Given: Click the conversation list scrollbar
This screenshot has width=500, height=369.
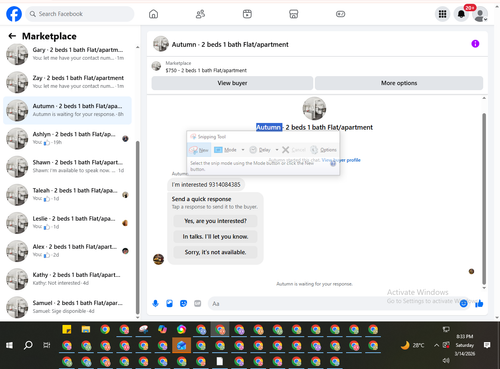Looking at the screenshot, I should point(137,227).
